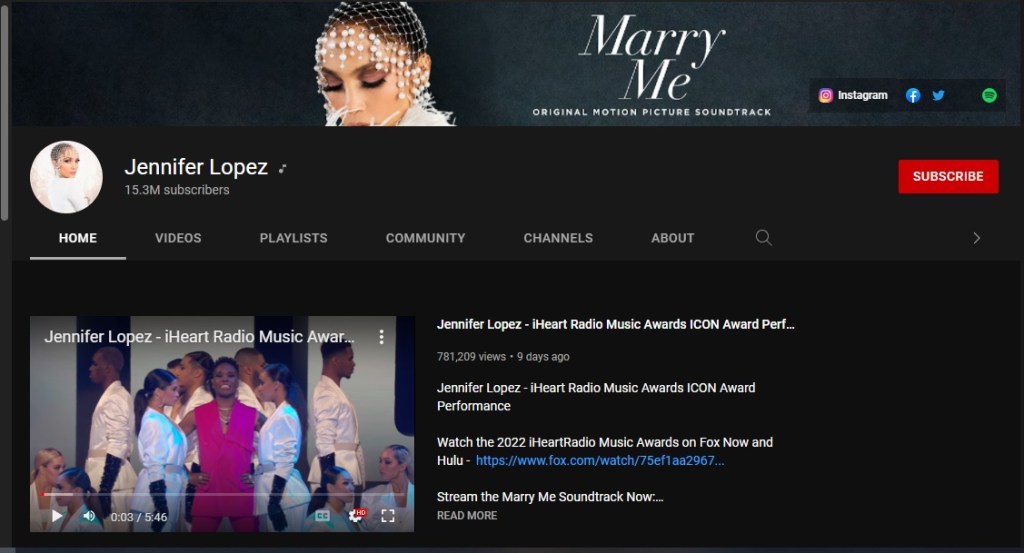Open the fox.com watch link in description
1024x553 pixels.
[600, 461]
